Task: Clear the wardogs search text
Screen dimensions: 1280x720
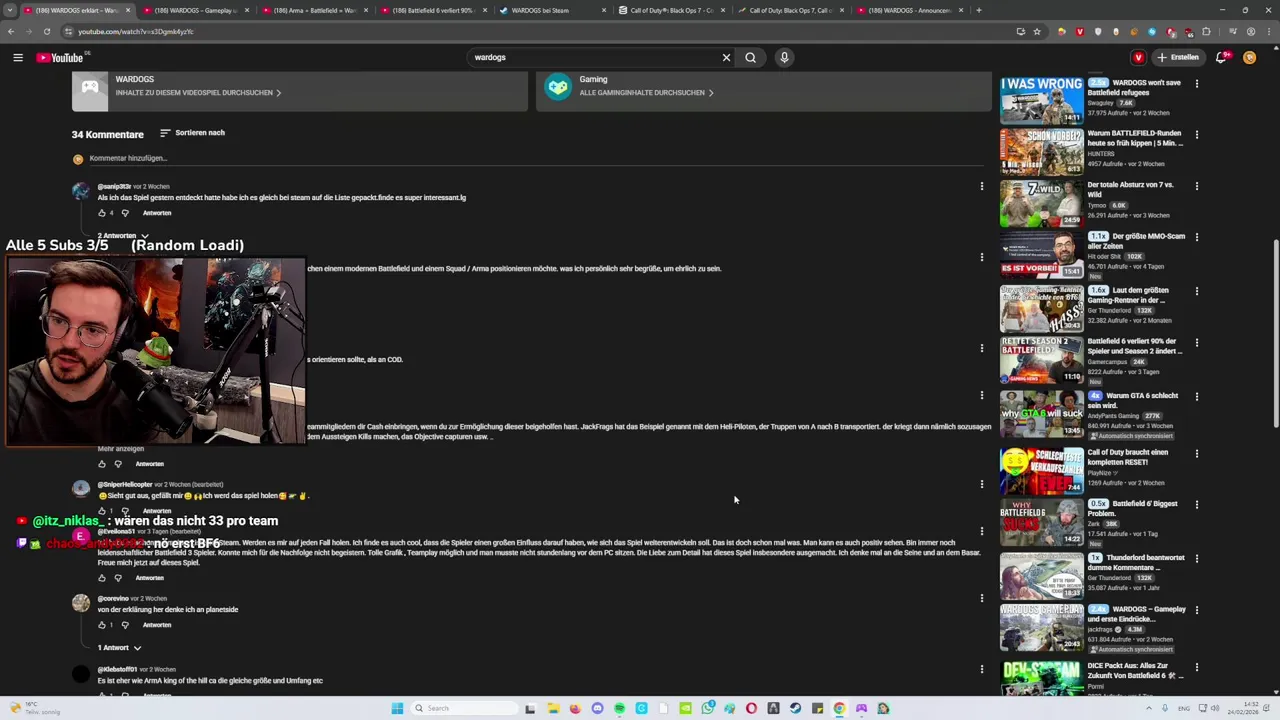Action: [726, 57]
